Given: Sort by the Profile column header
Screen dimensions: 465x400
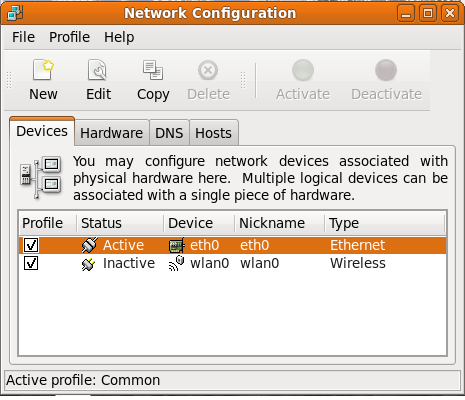Looking at the screenshot, I should coord(48,223).
